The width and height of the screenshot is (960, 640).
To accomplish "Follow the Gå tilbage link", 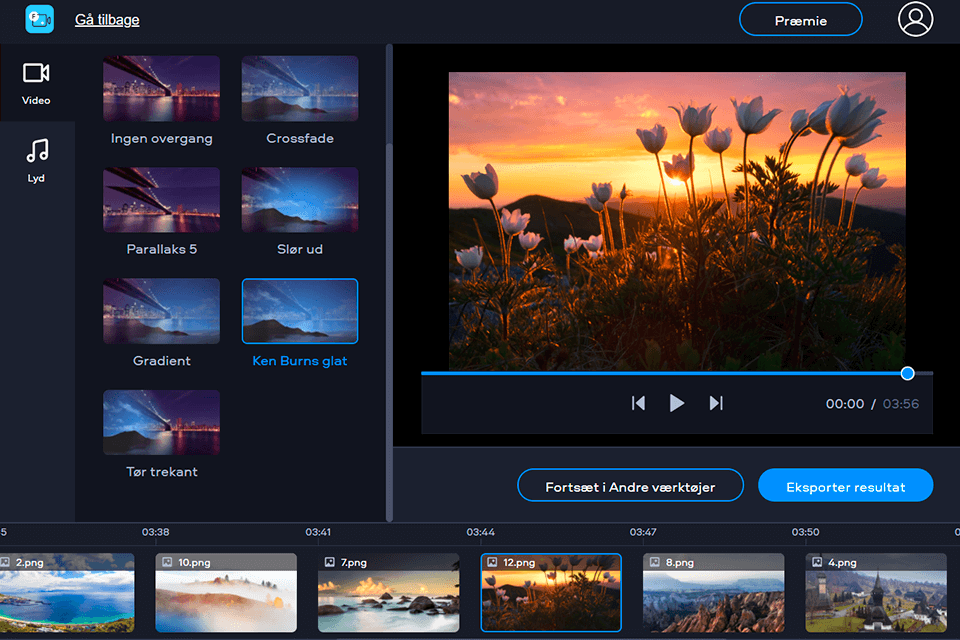I will 106,19.
